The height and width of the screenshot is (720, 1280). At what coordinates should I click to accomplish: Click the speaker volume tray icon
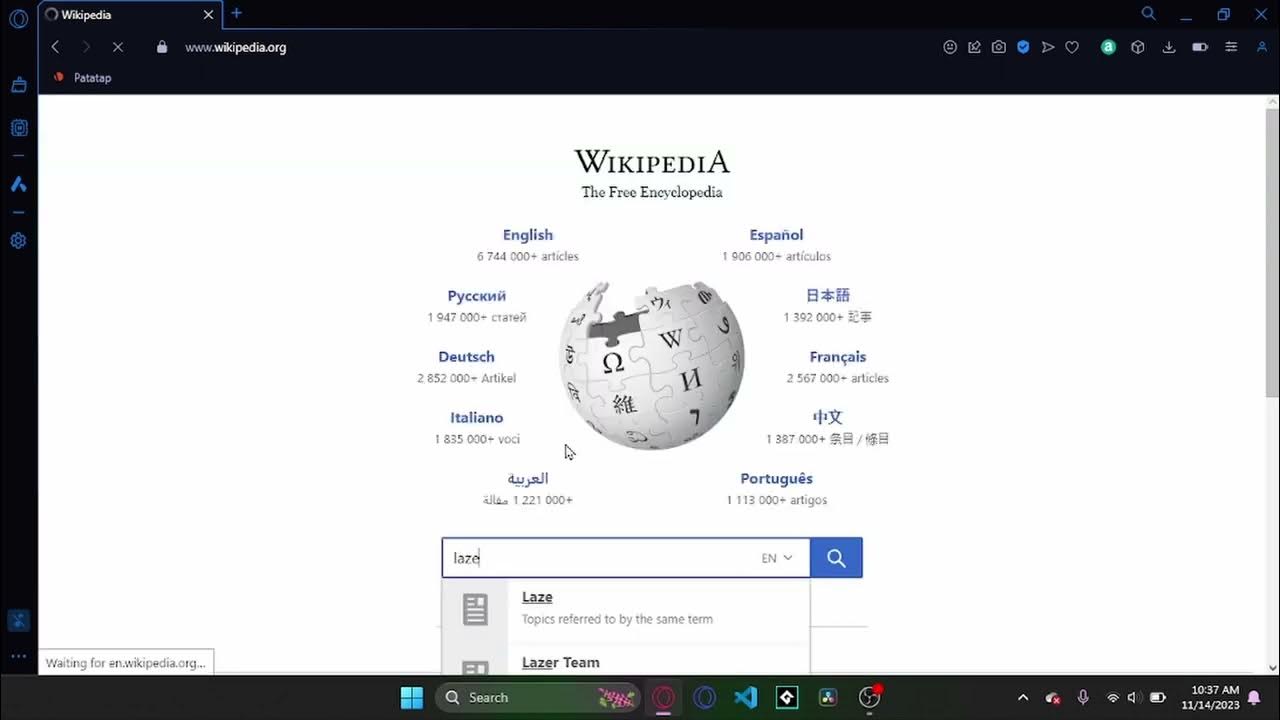pyautogui.click(x=1134, y=697)
